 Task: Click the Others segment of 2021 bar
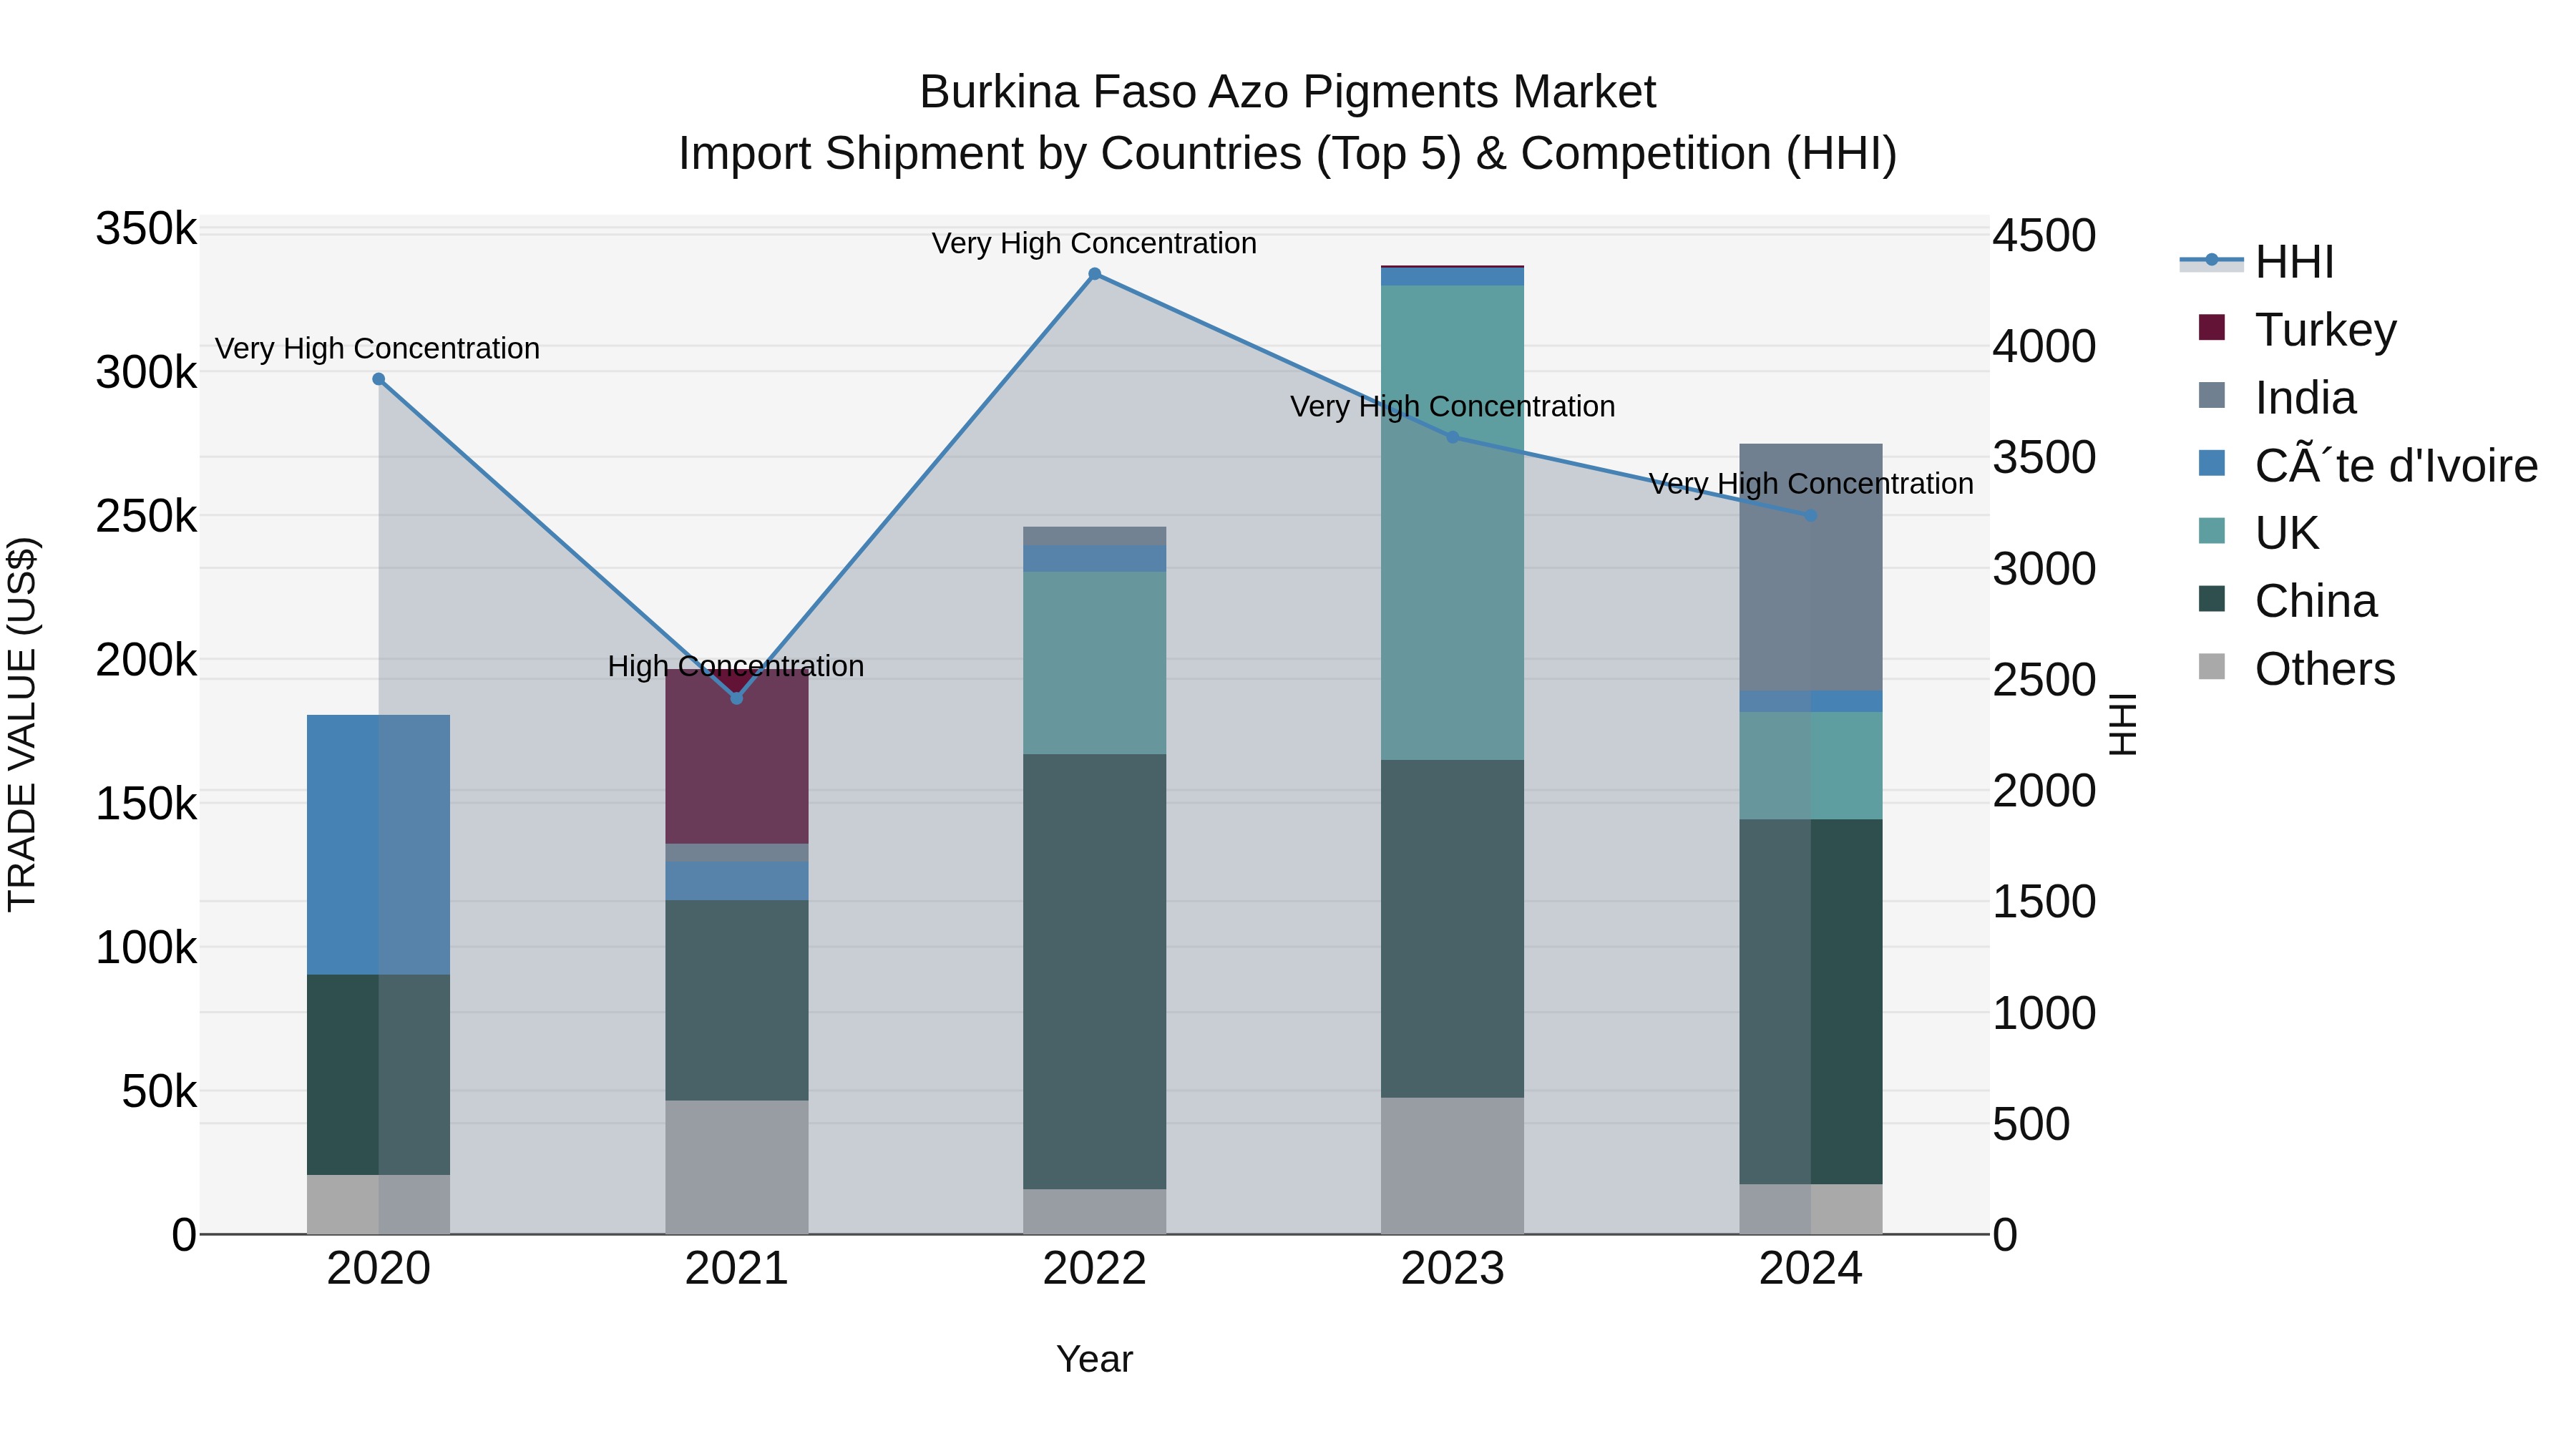(x=737, y=1167)
